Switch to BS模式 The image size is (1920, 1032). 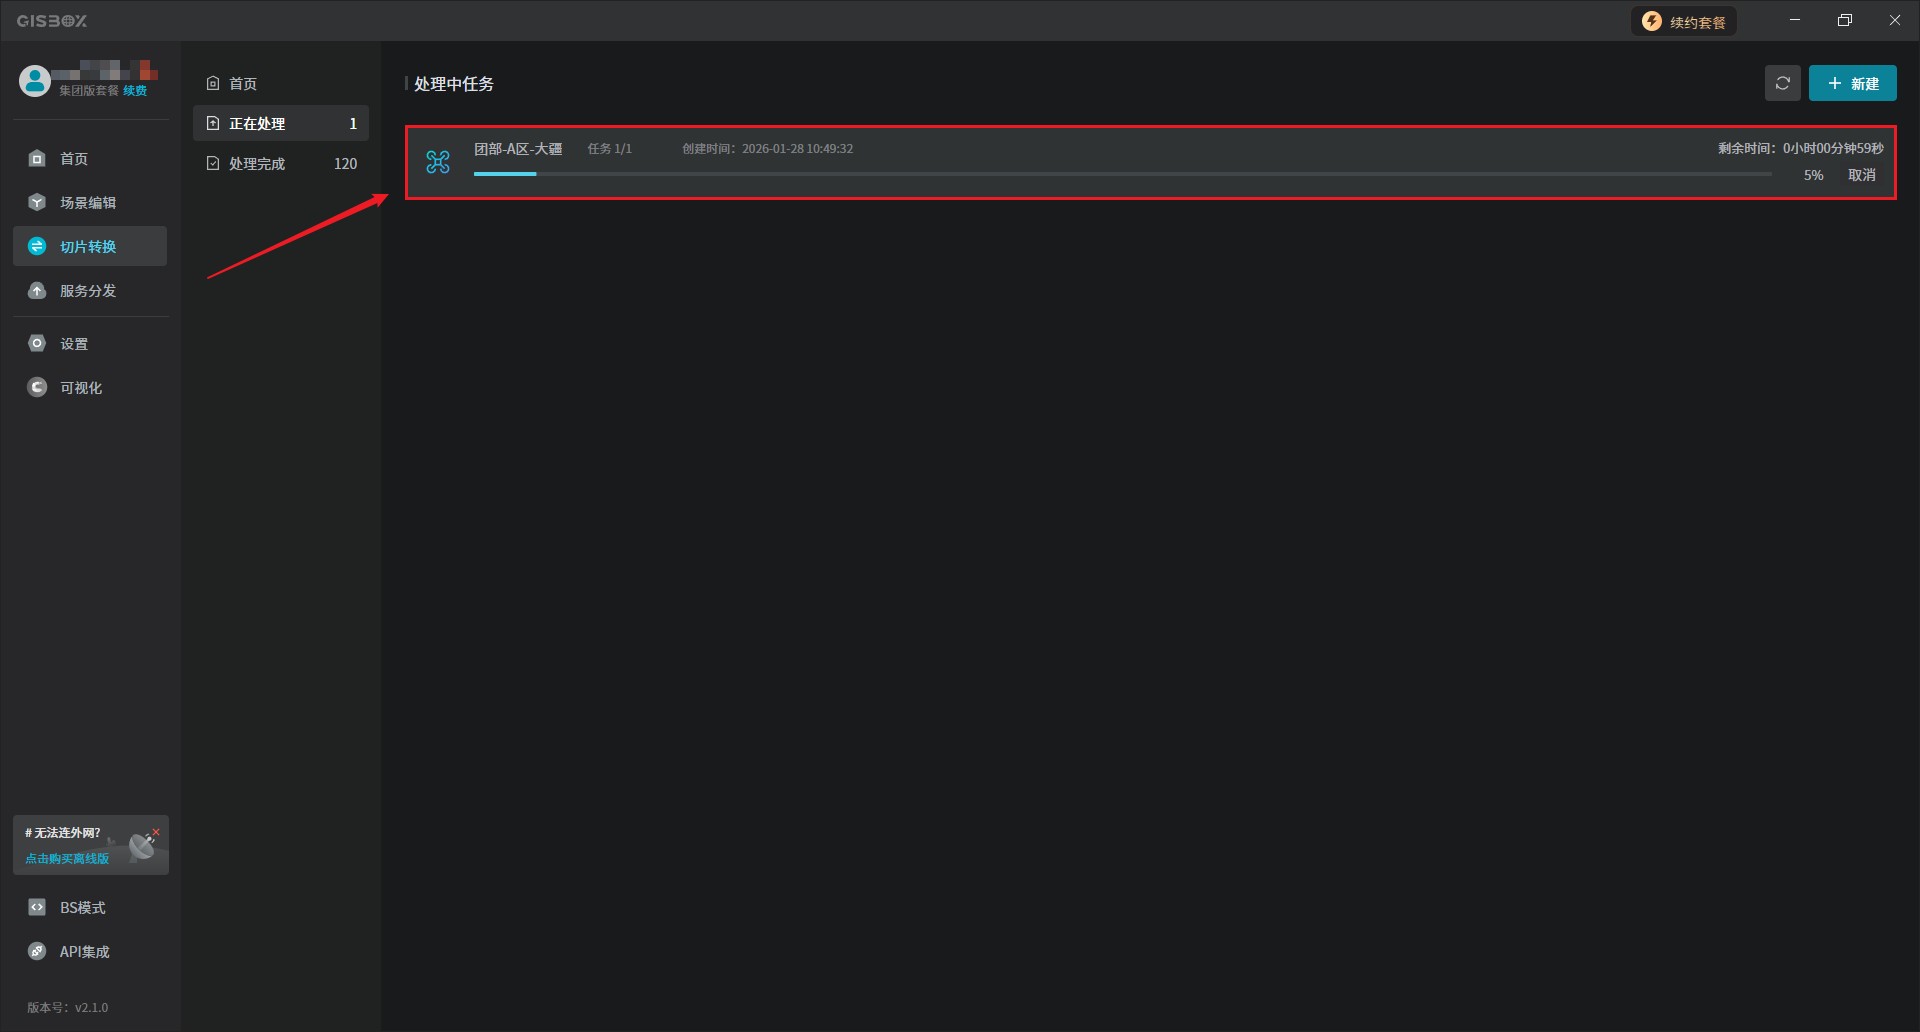(82, 908)
